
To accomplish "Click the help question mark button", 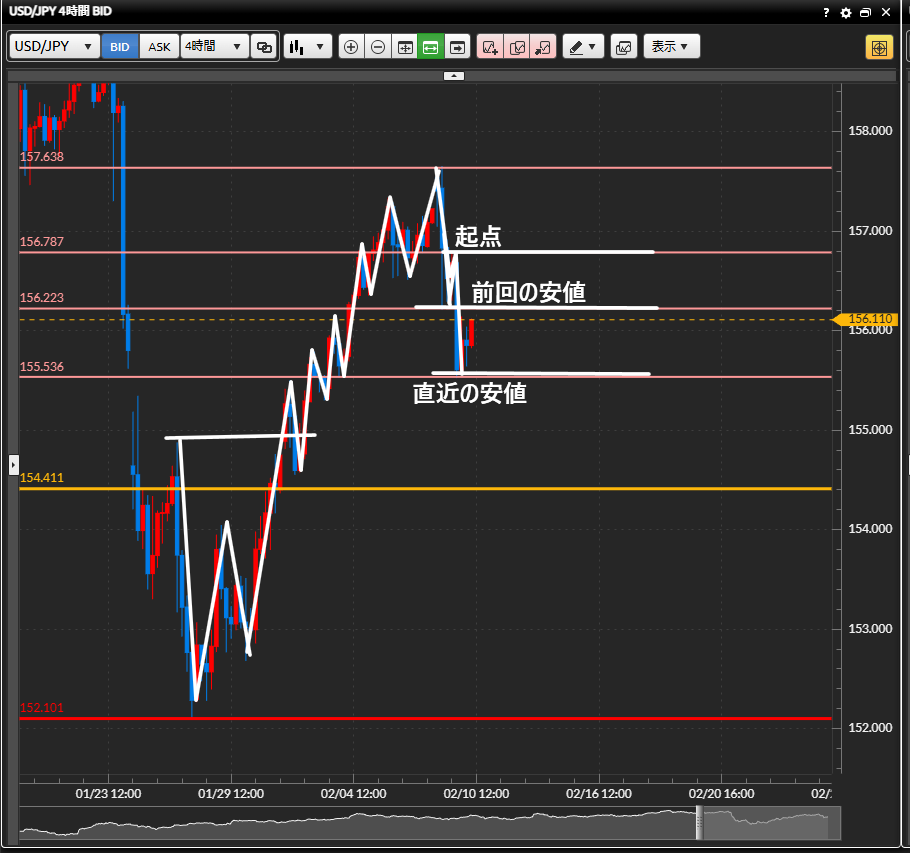I will (x=826, y=13).
